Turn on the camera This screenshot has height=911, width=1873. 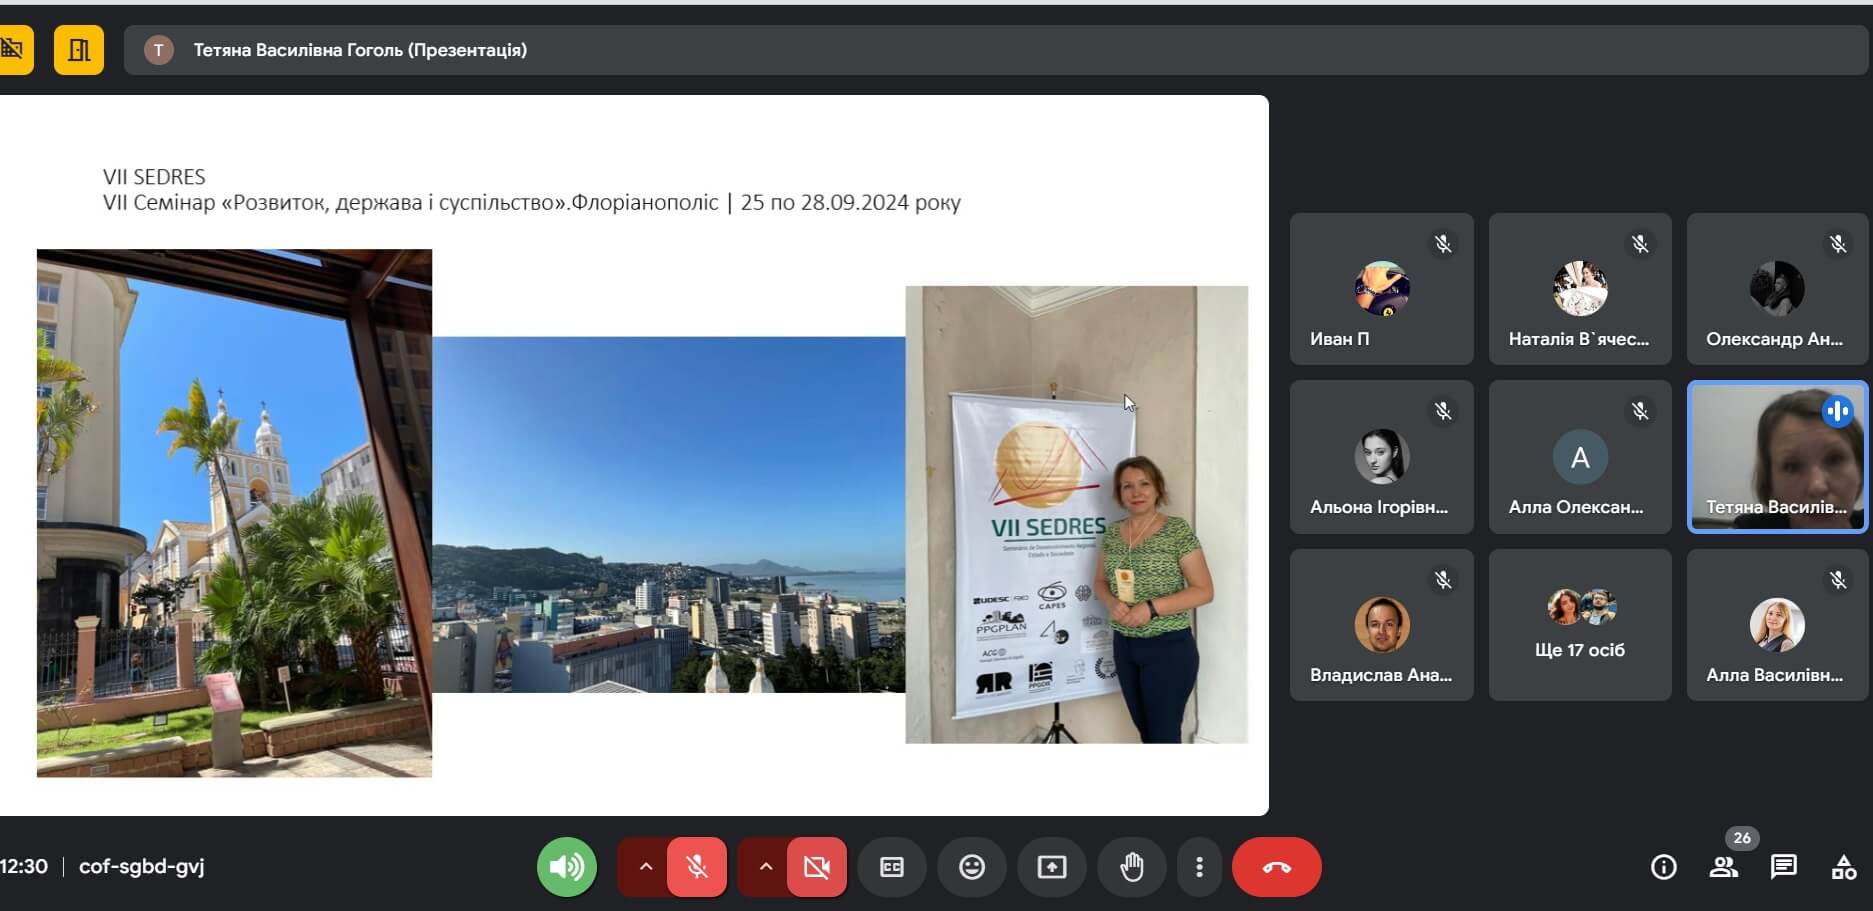tap(817, 867)
